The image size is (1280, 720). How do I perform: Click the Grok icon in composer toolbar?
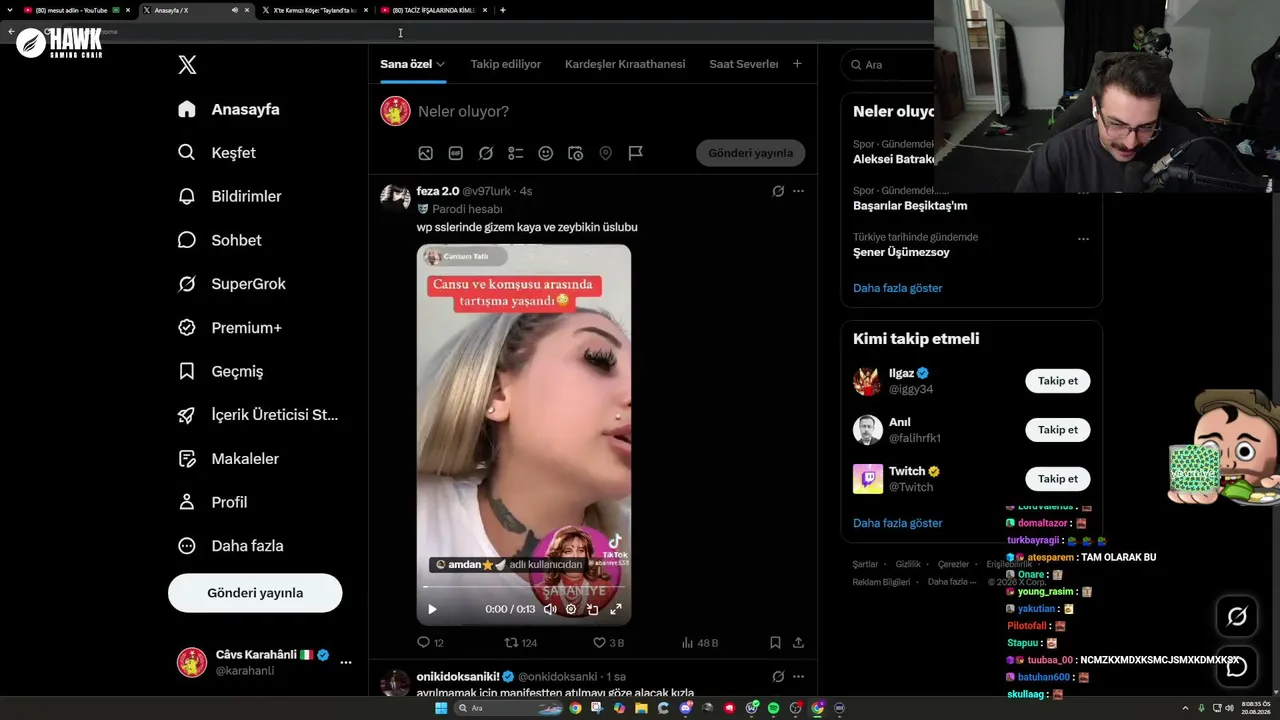[486, 153]
